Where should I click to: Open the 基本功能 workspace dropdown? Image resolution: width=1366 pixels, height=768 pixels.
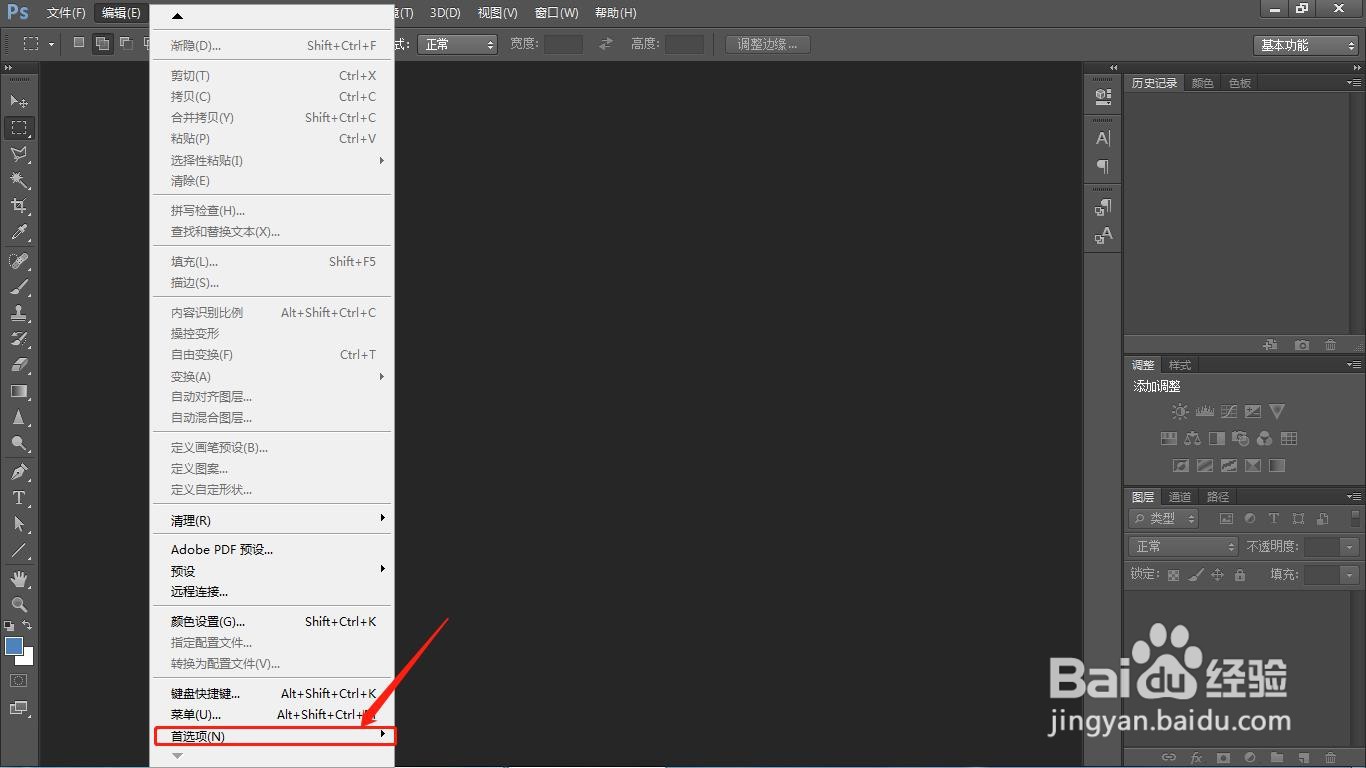coord(1306,45)
